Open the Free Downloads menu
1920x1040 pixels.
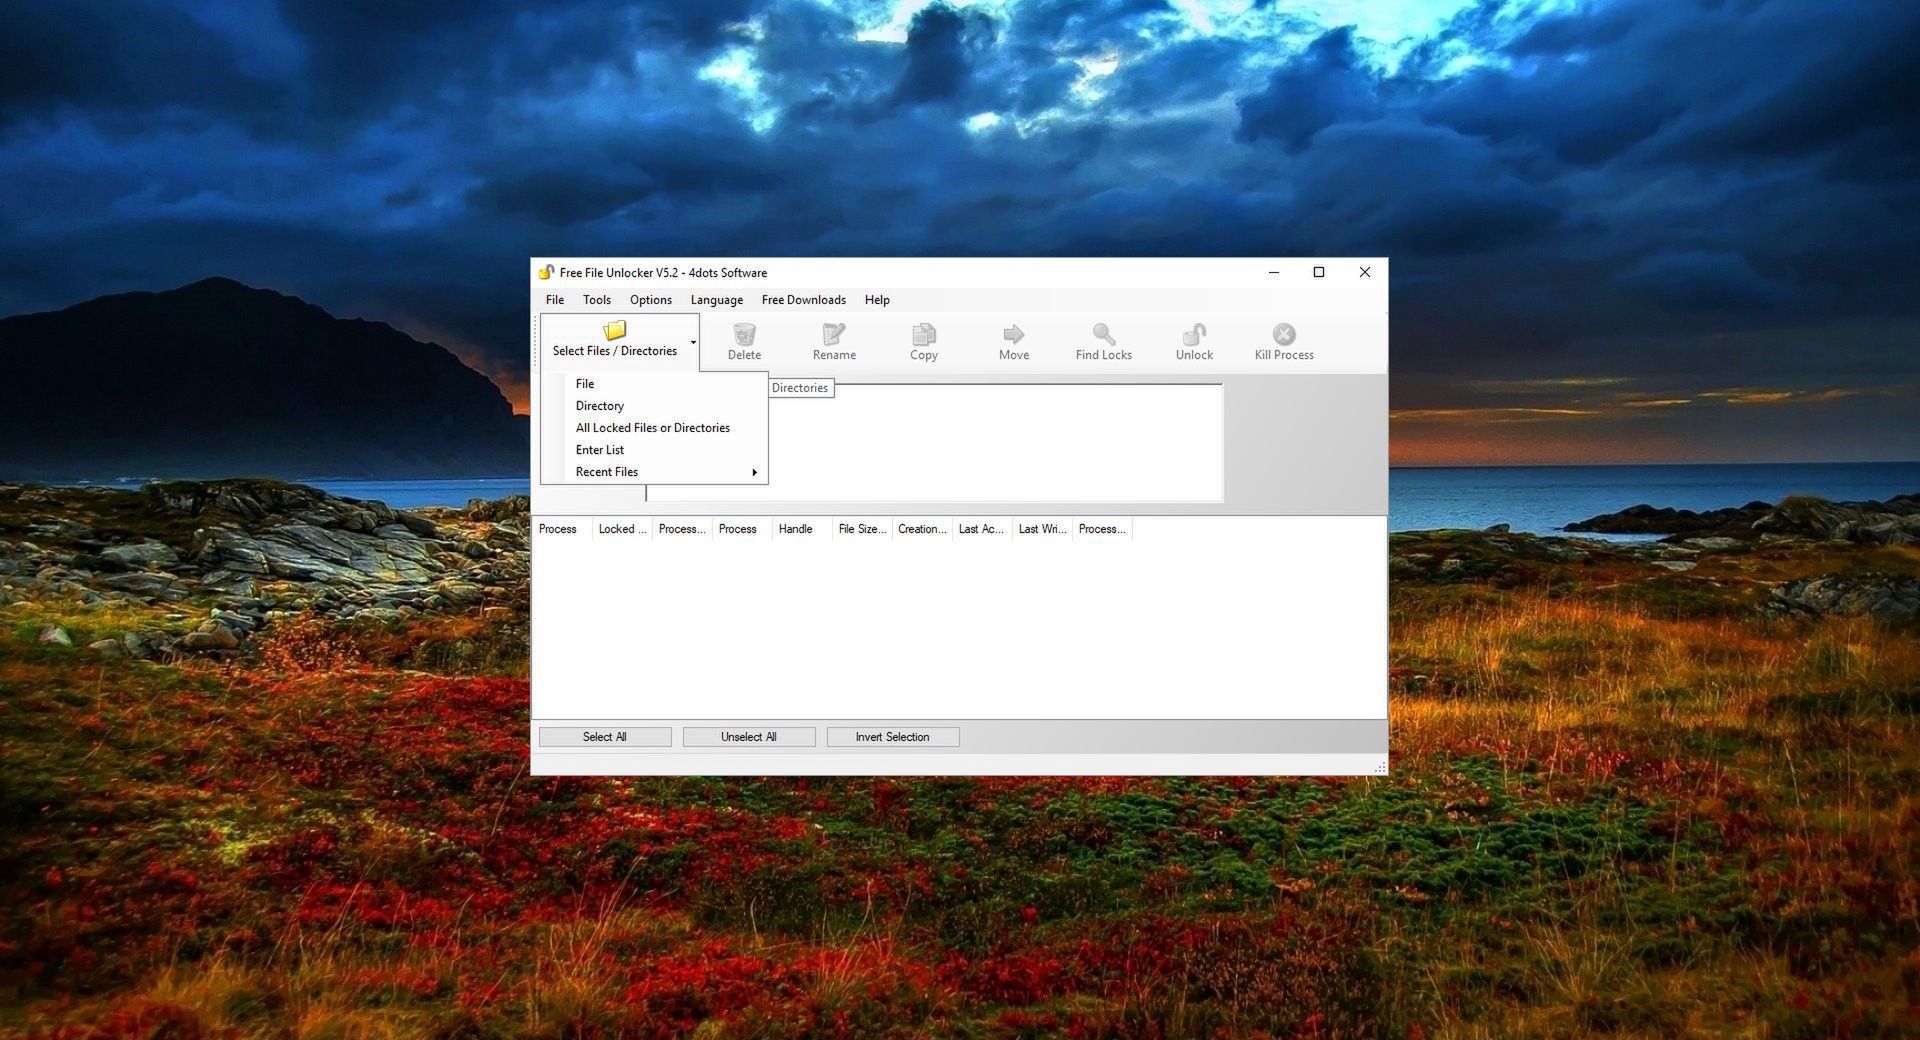[803, 300]
